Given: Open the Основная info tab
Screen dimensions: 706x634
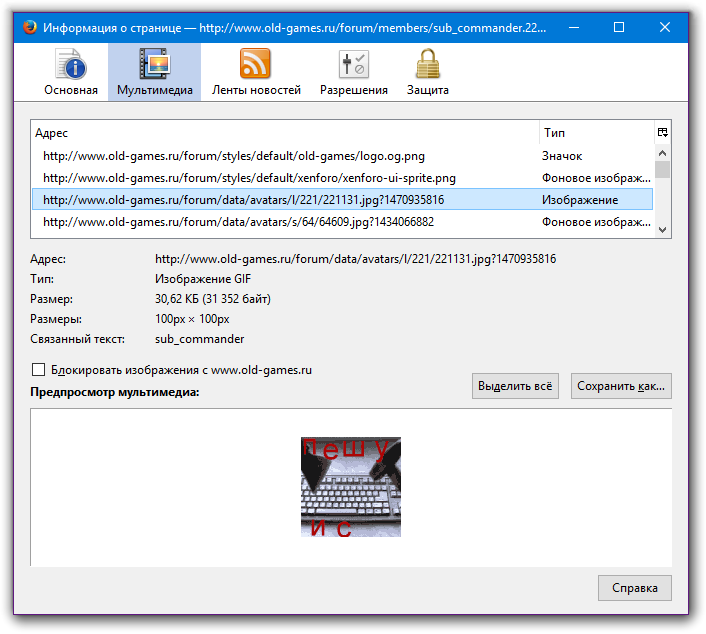Looking at the screenshot, I should 71,72.
